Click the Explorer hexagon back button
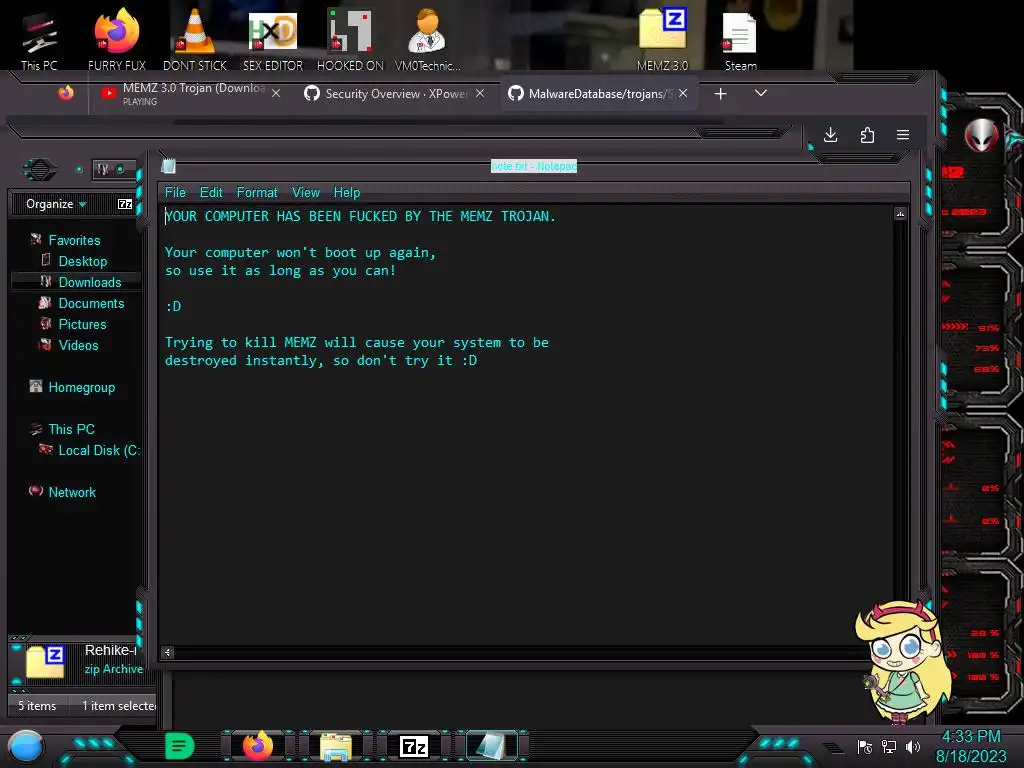 coord(39,170)
